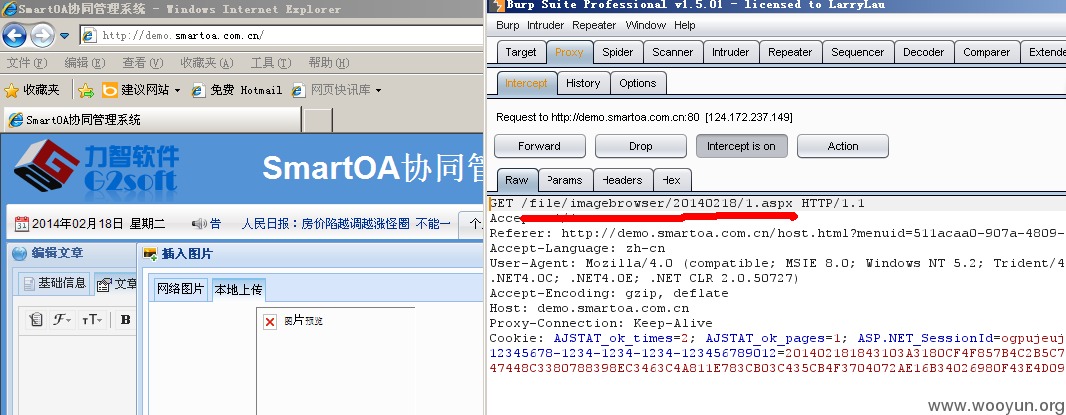Open the Favorites star button
Screen dimensions: 1066x415
(32, 90)
